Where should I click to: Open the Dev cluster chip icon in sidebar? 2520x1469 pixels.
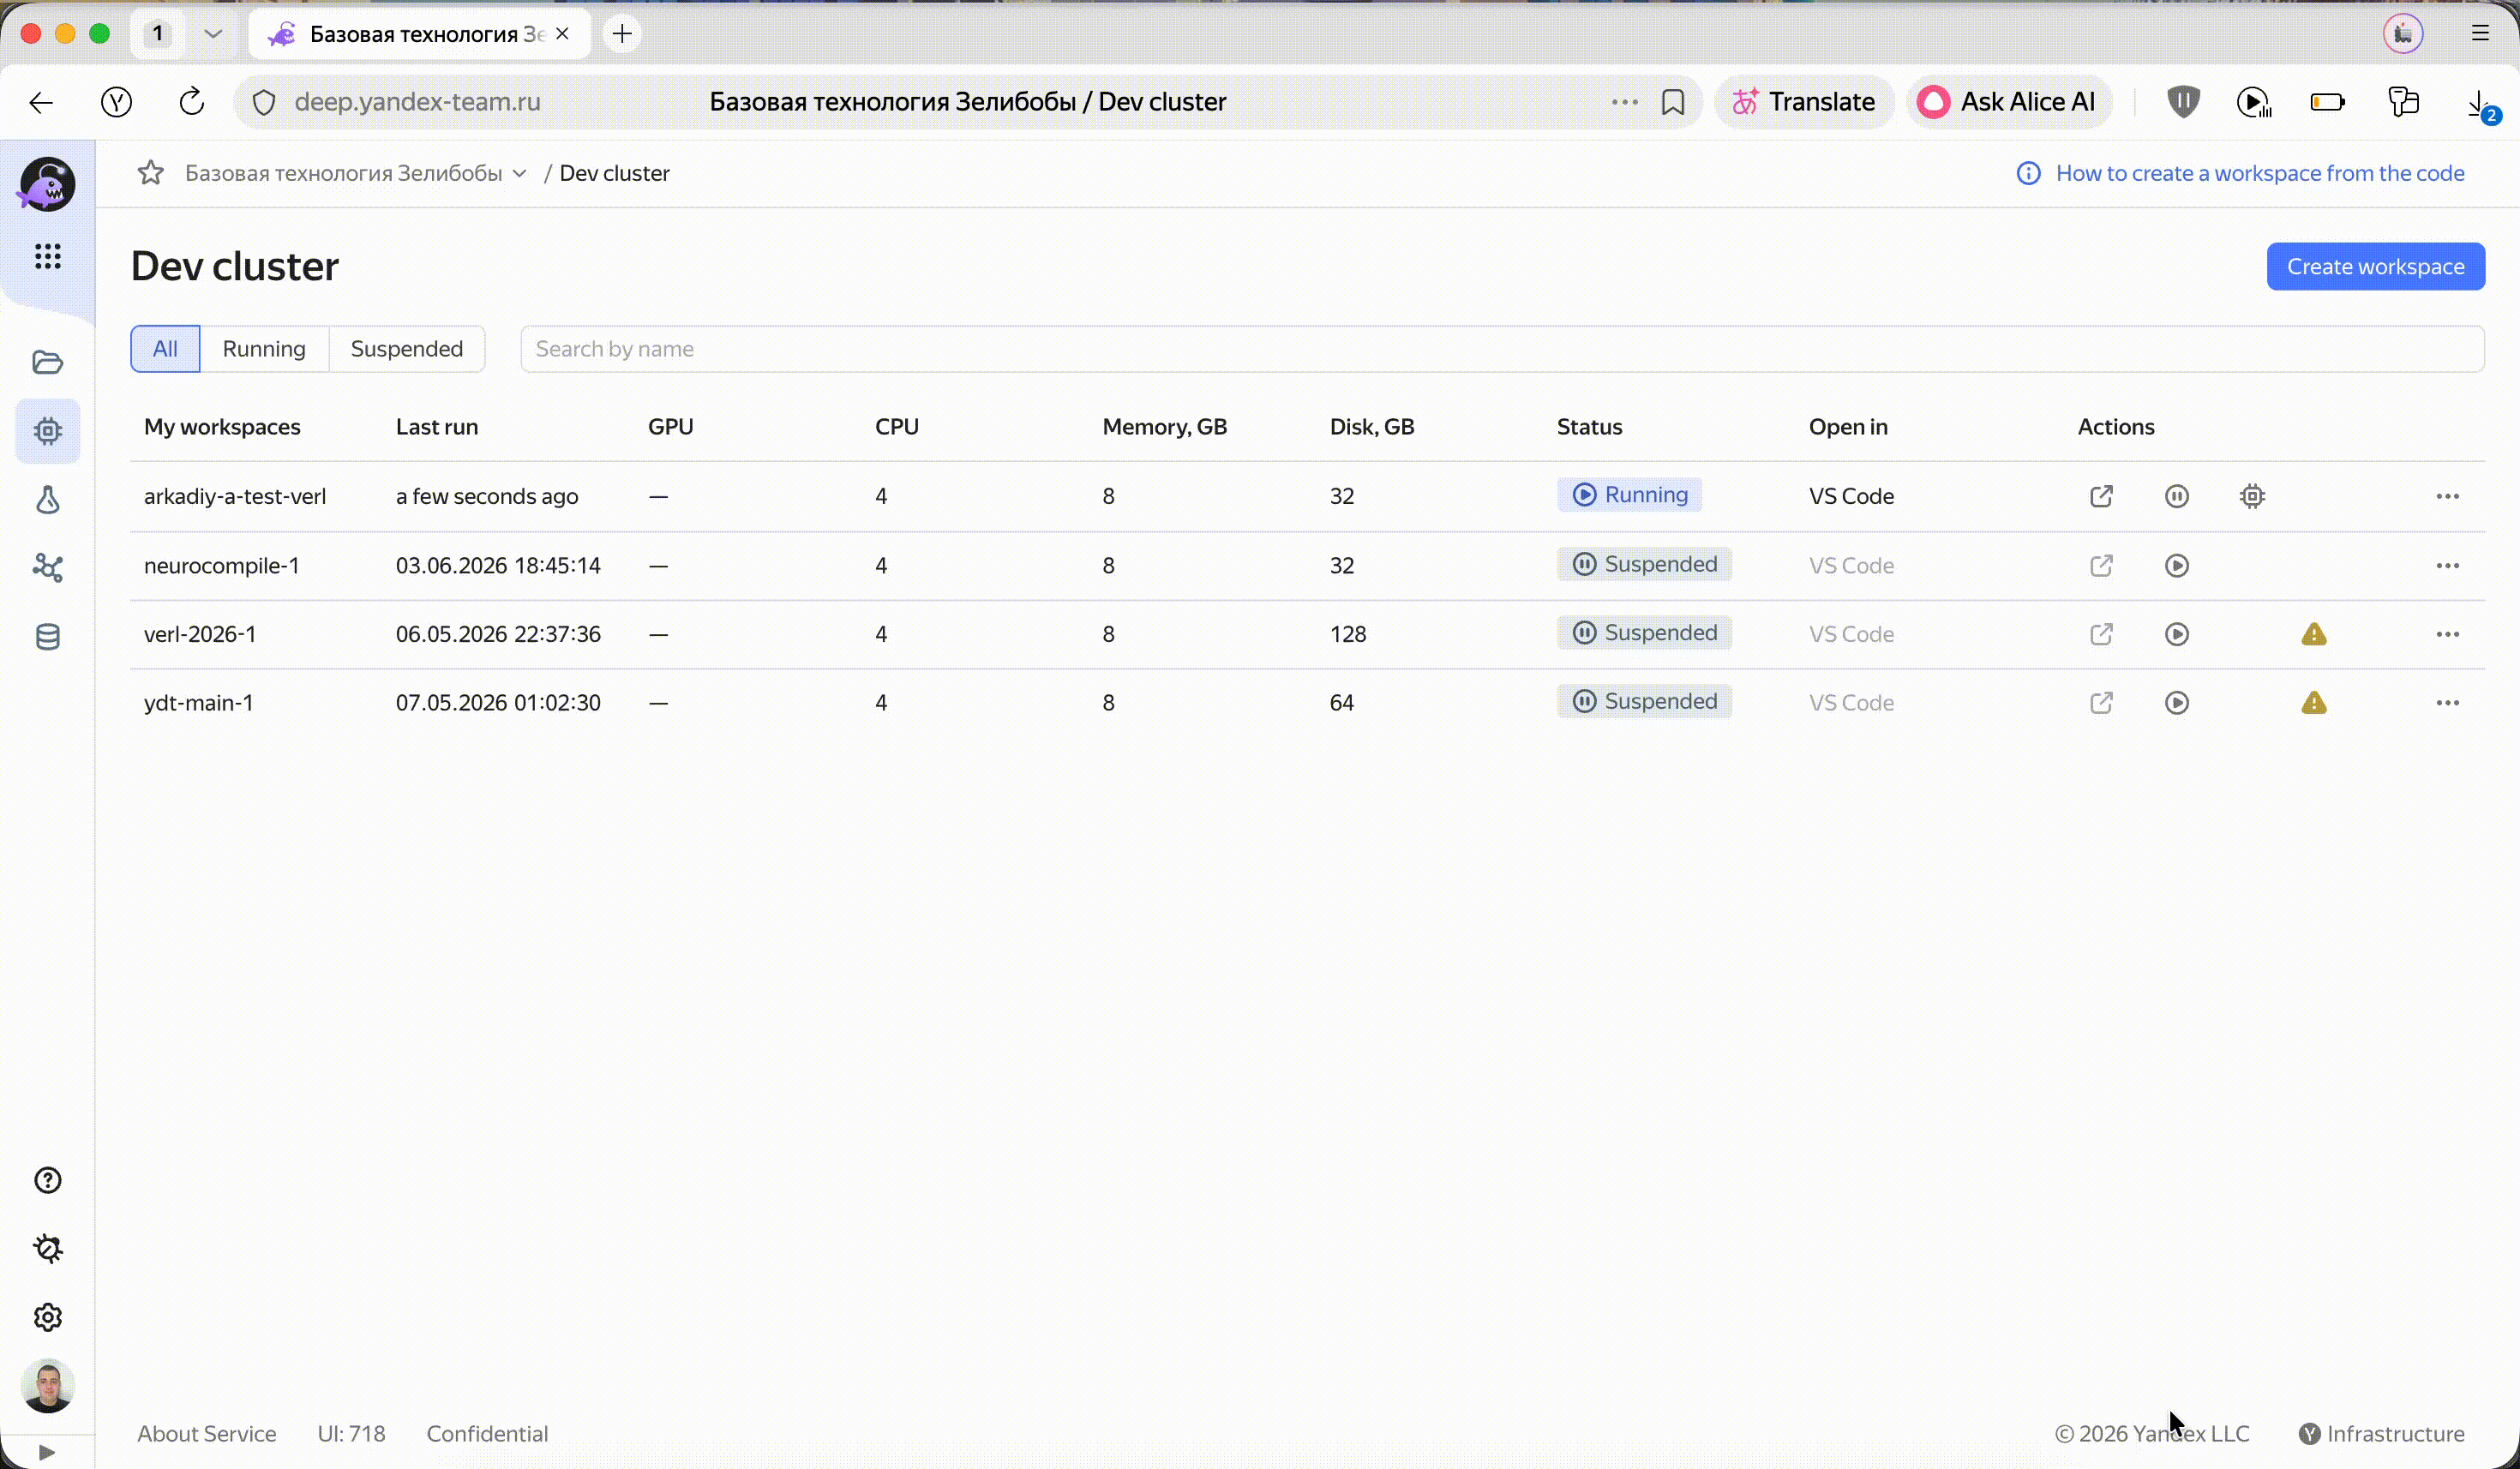[47, 431]
